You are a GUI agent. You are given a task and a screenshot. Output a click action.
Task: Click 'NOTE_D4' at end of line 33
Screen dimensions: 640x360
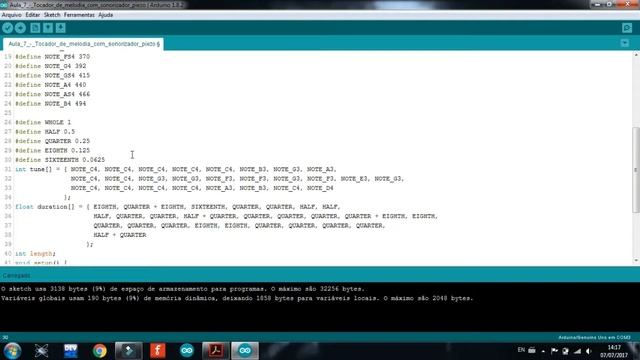pyautogui.click(x=320, y=188)
